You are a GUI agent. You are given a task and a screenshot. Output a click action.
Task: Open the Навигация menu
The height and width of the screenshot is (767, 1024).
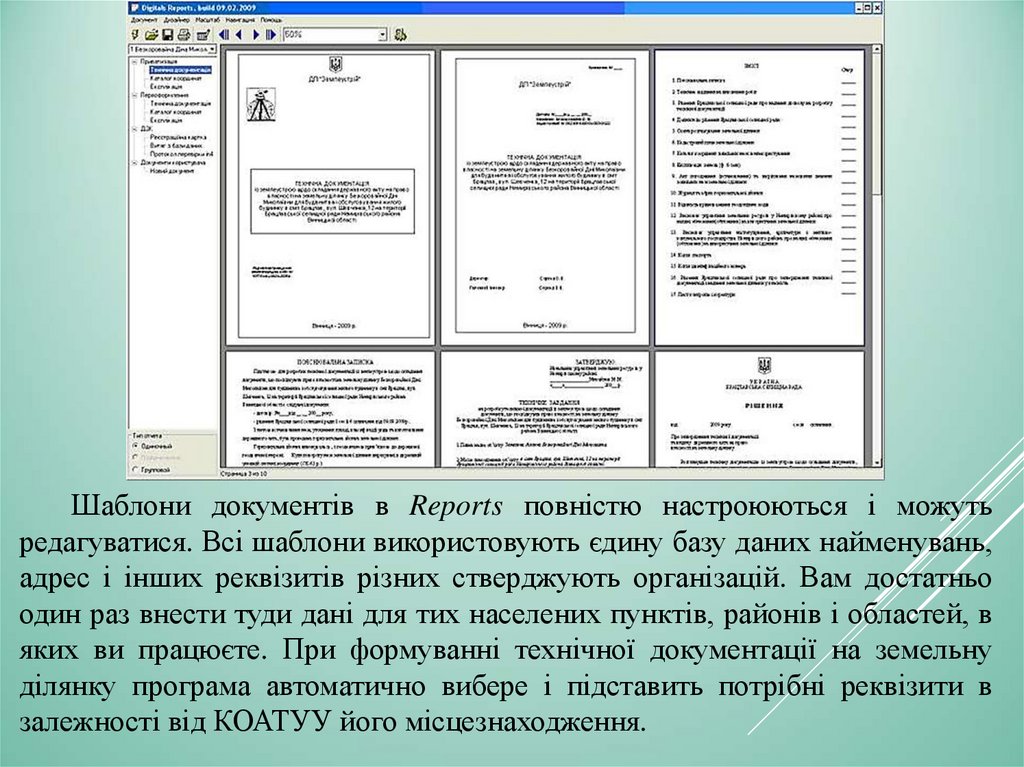coord(240,20)
